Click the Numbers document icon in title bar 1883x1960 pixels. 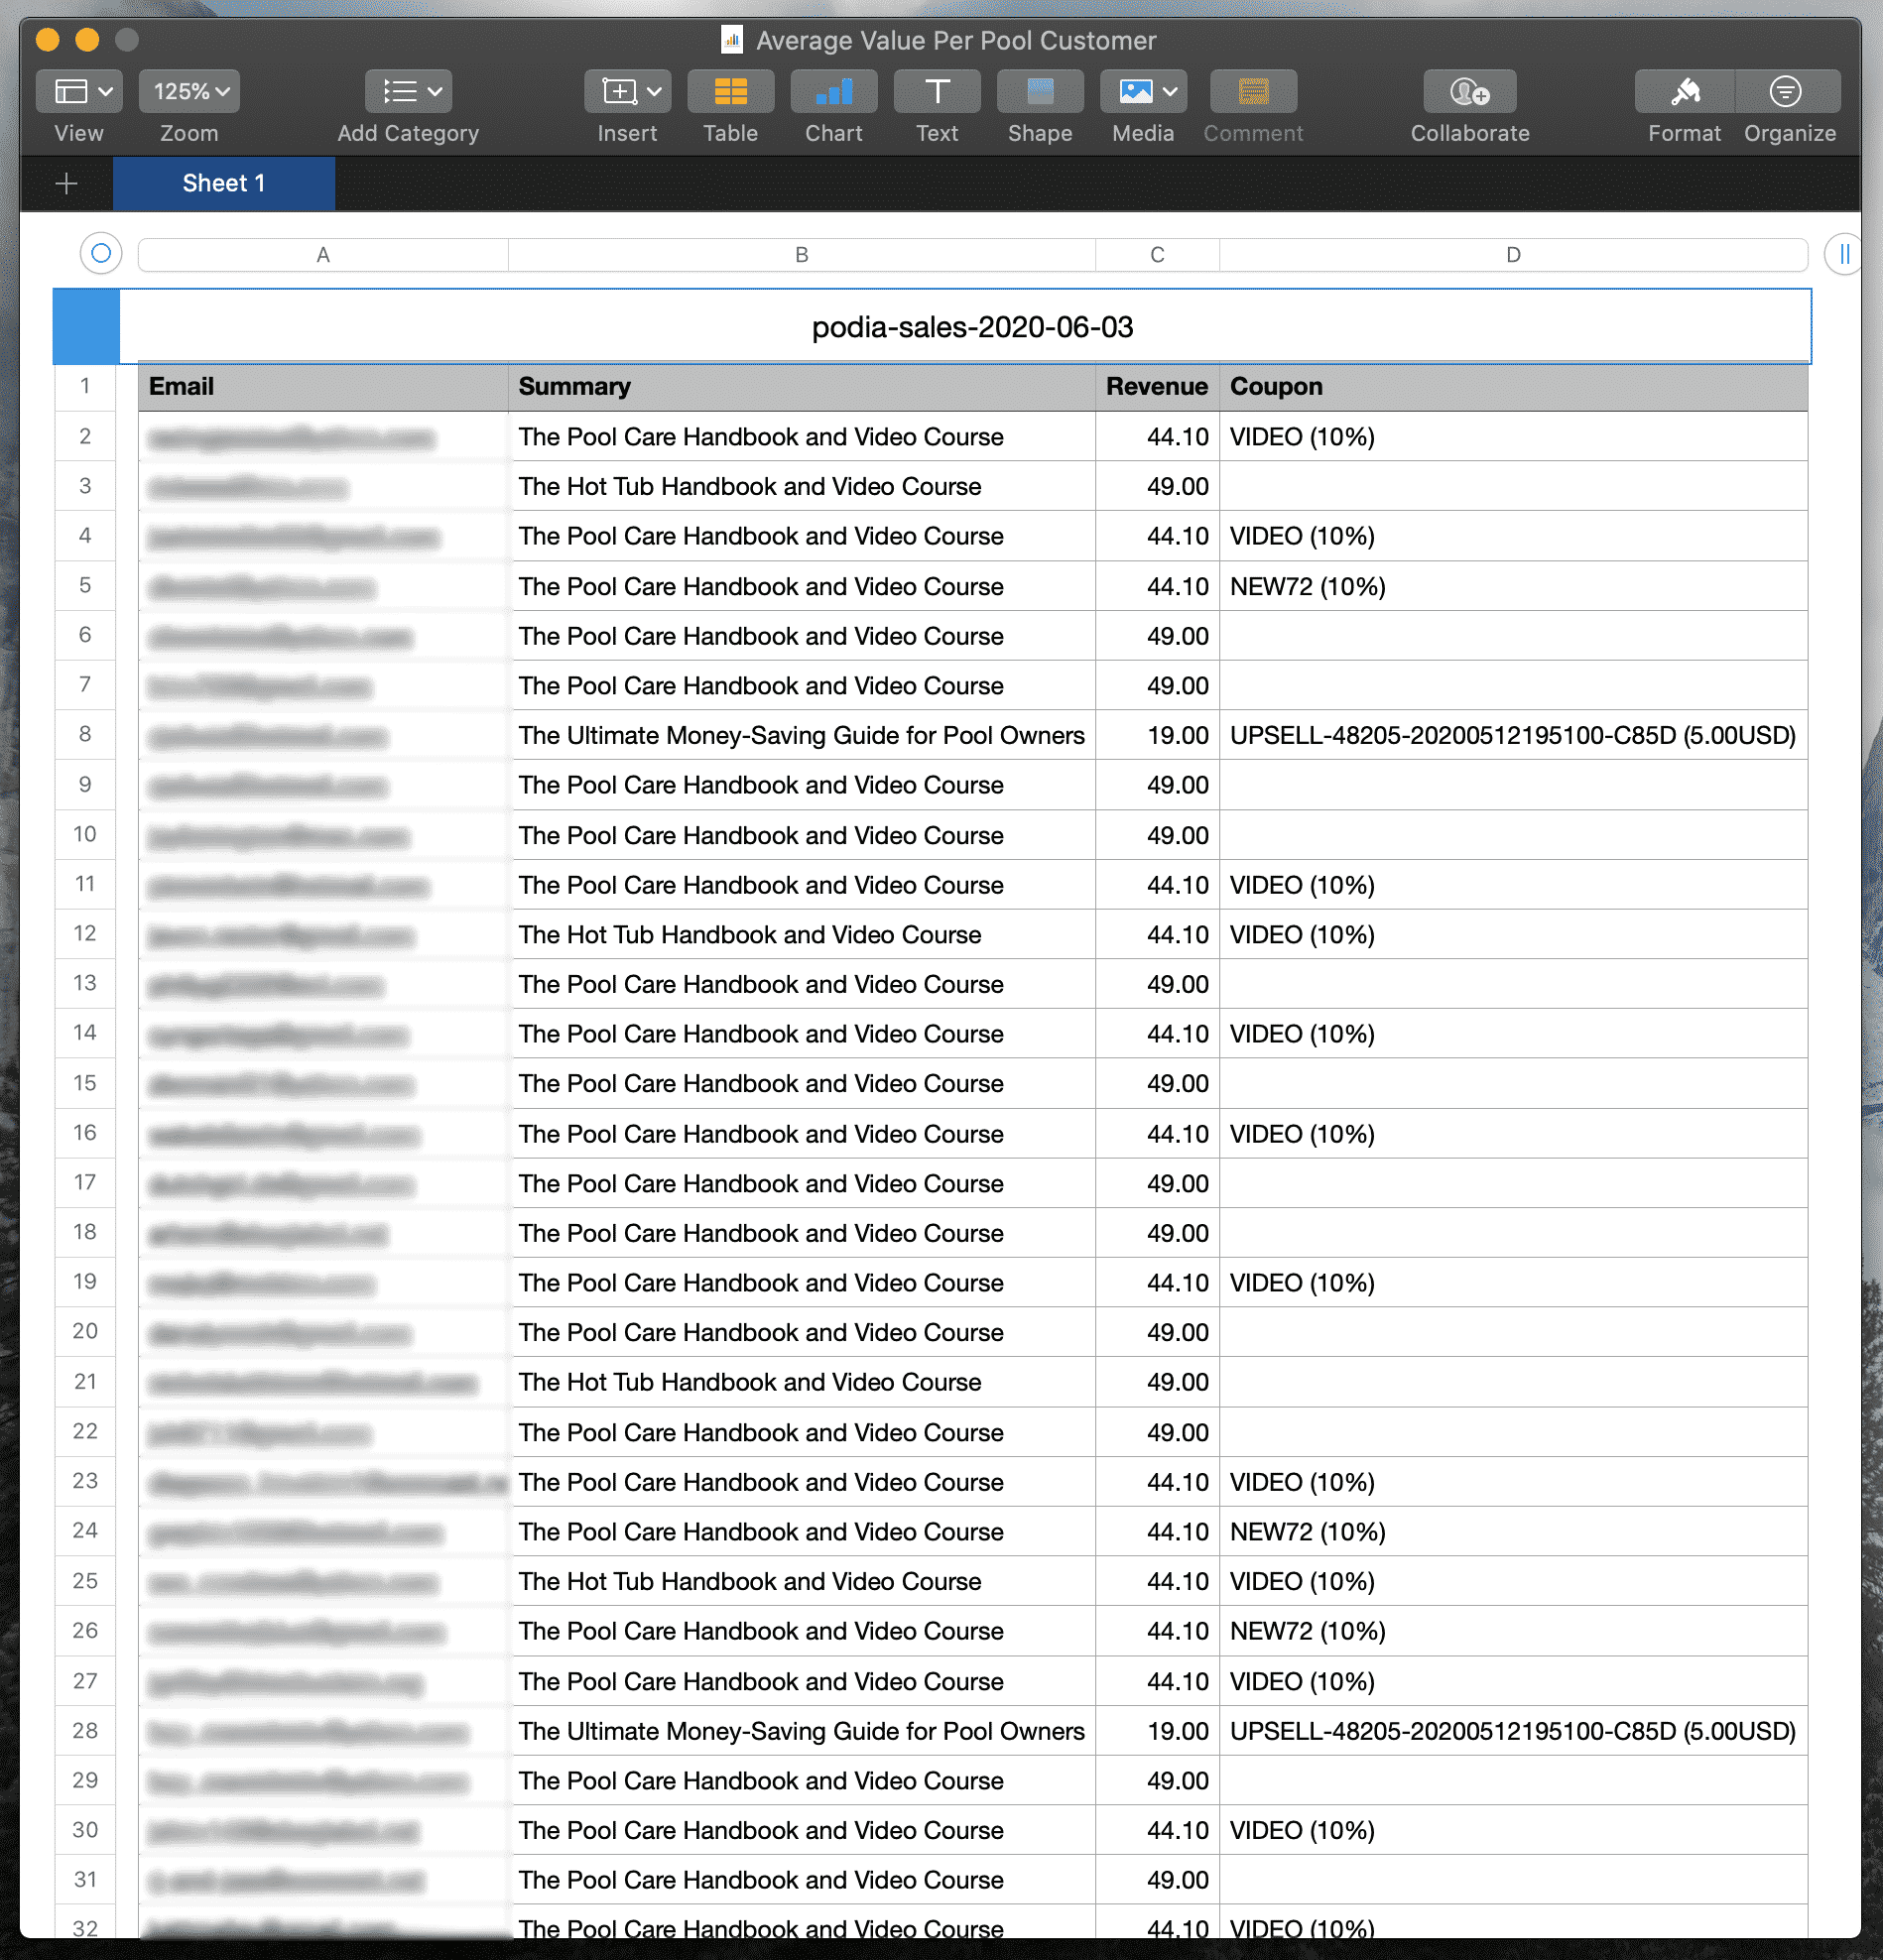click(732, 40)
